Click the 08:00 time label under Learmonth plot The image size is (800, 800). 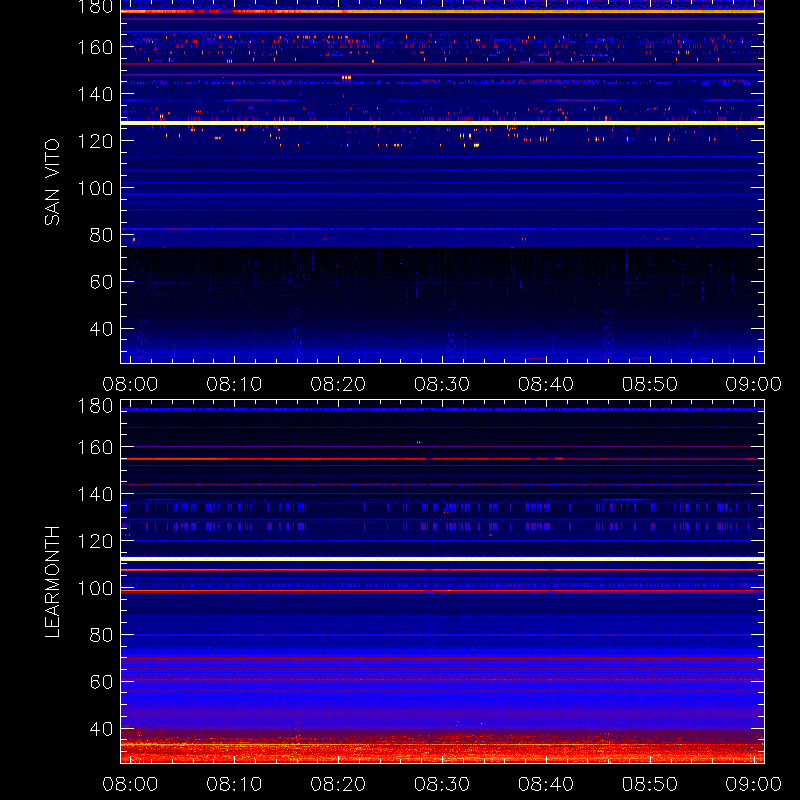tap(130, 784)
